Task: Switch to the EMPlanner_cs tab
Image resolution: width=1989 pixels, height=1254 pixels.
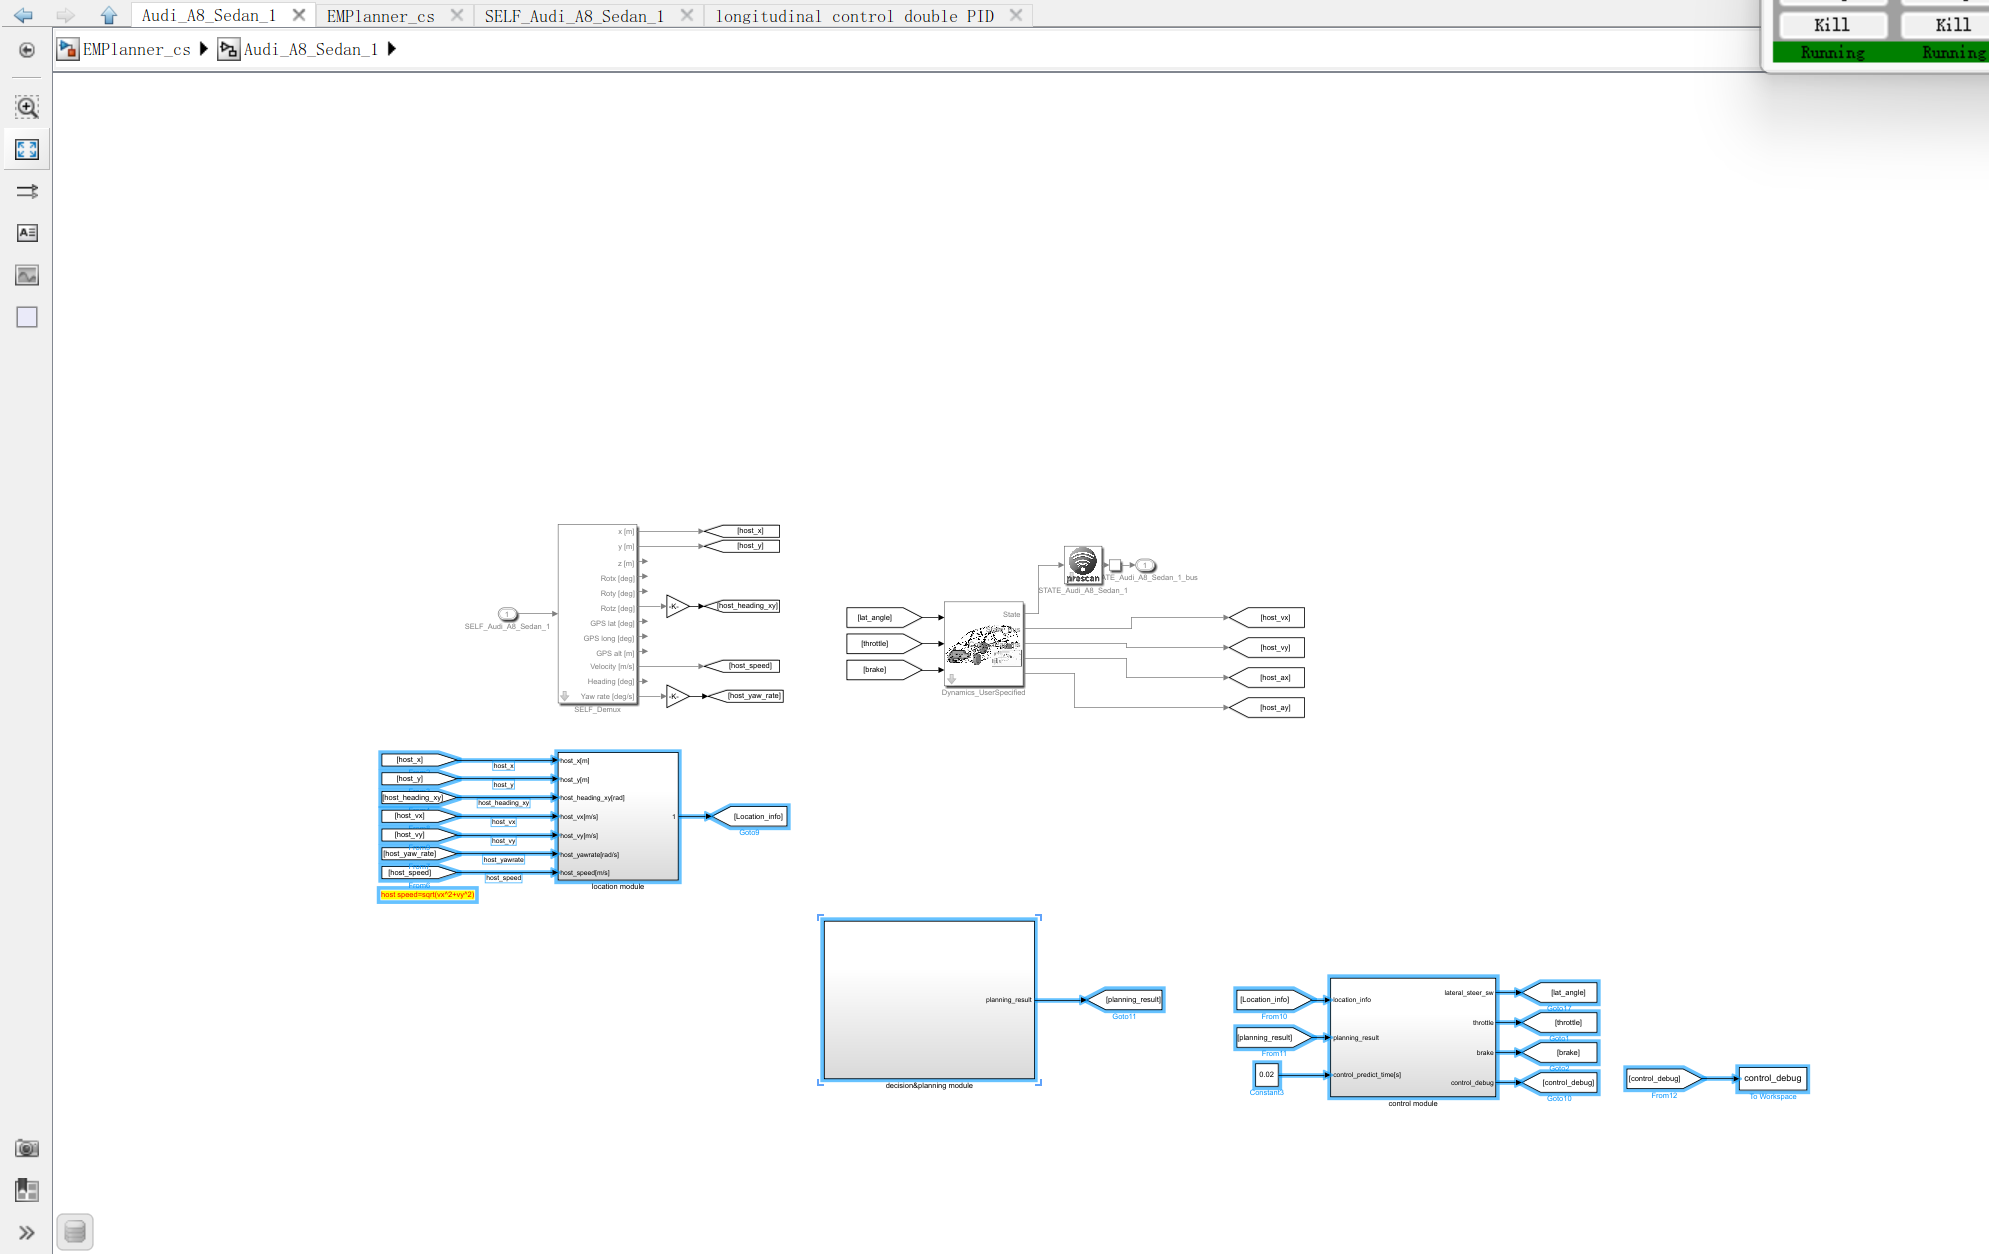Action: pos(380,16)
